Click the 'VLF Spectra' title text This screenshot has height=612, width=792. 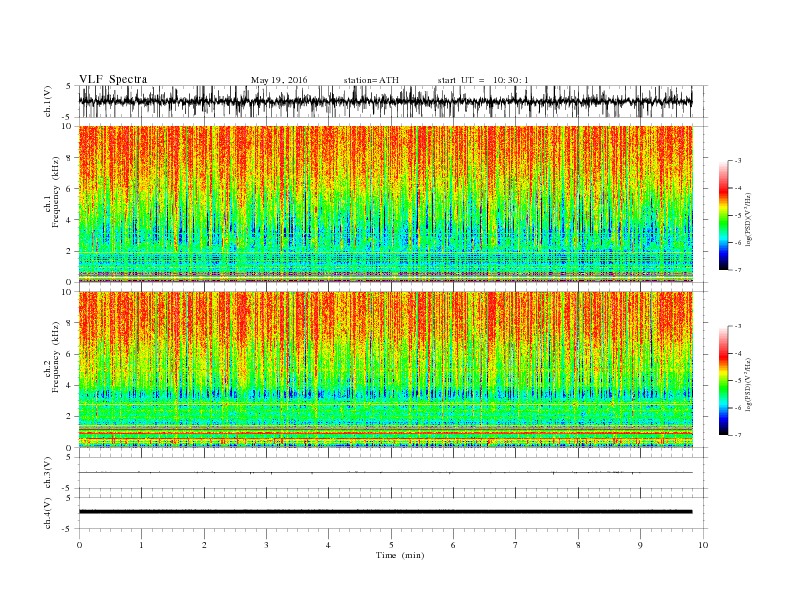[113, 79]
